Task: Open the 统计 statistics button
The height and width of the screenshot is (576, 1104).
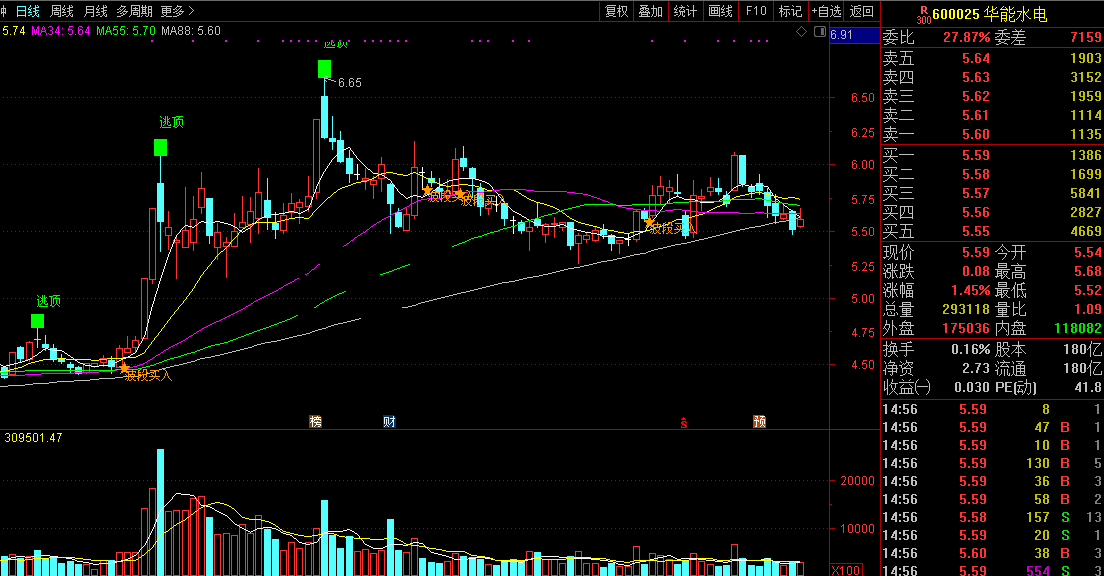Action: 685,11
